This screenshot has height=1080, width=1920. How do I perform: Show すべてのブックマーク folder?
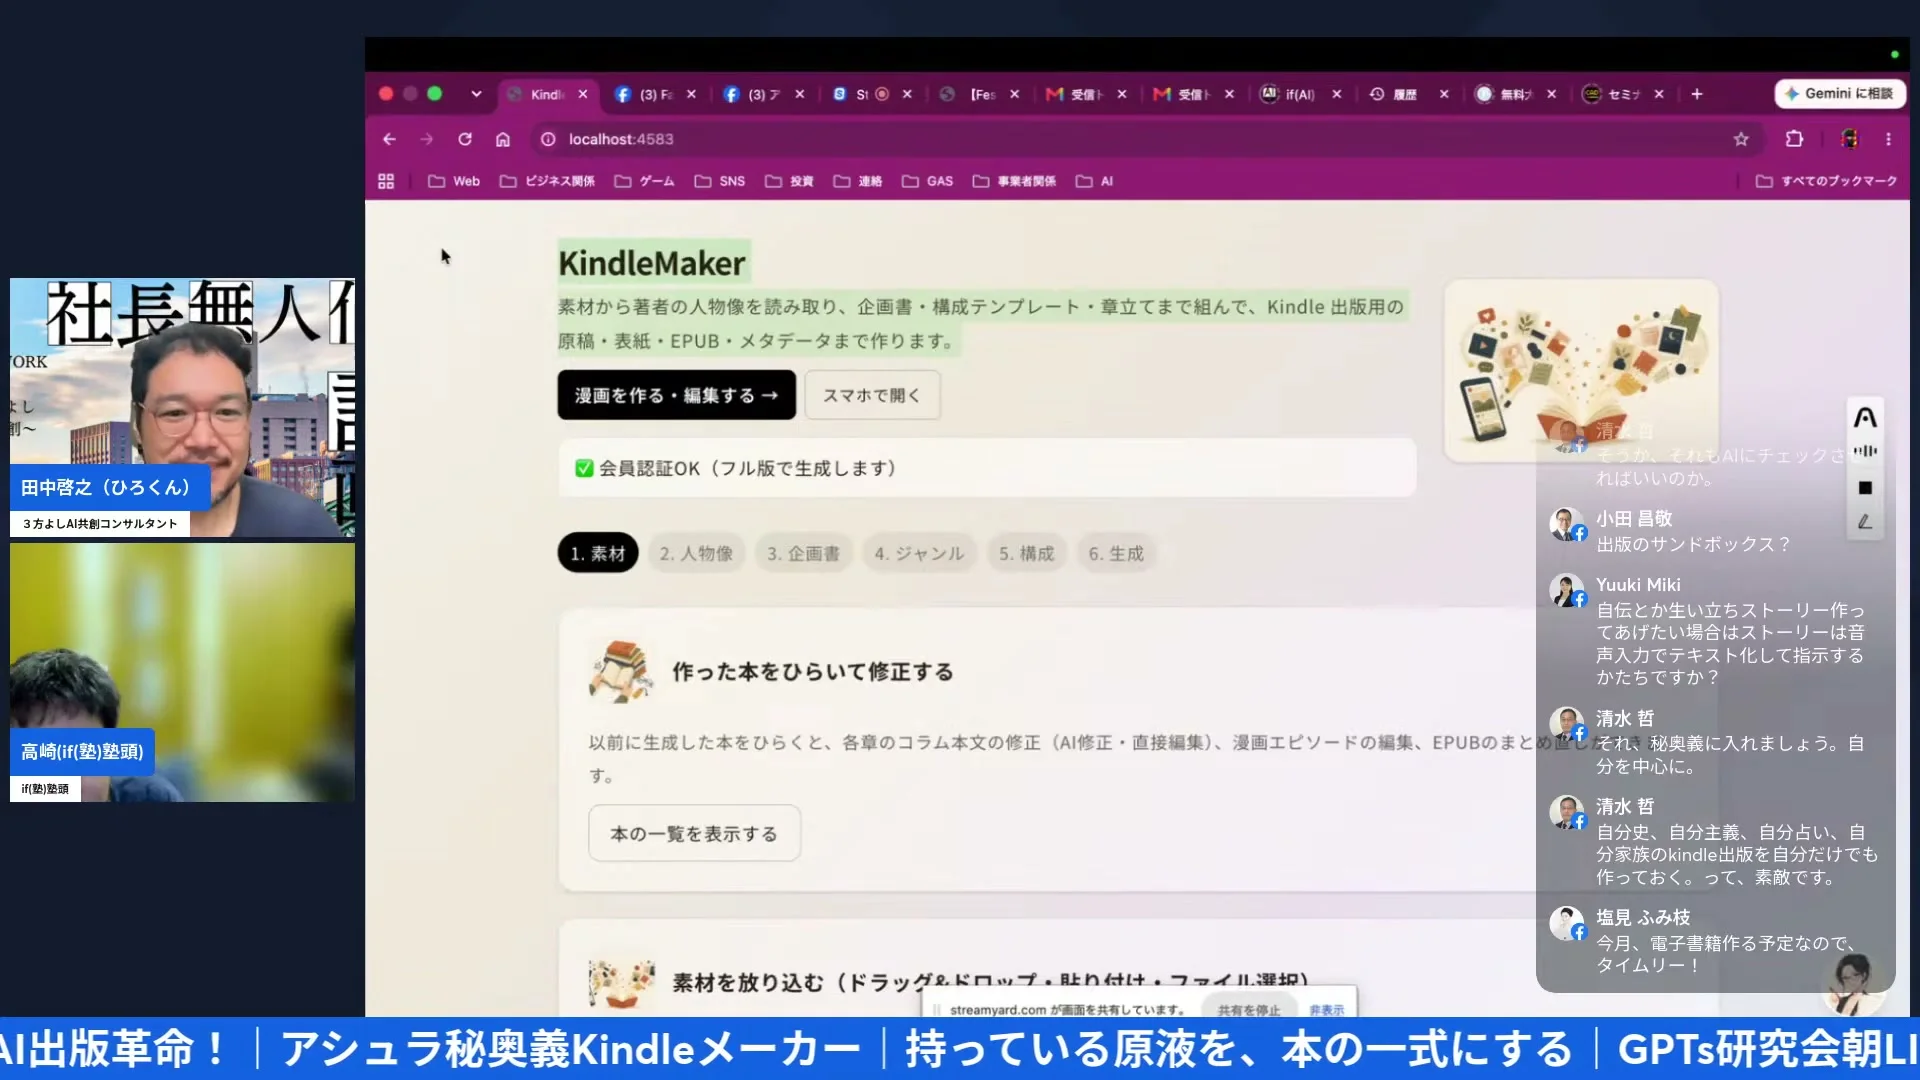click(x=1826, y=181)
